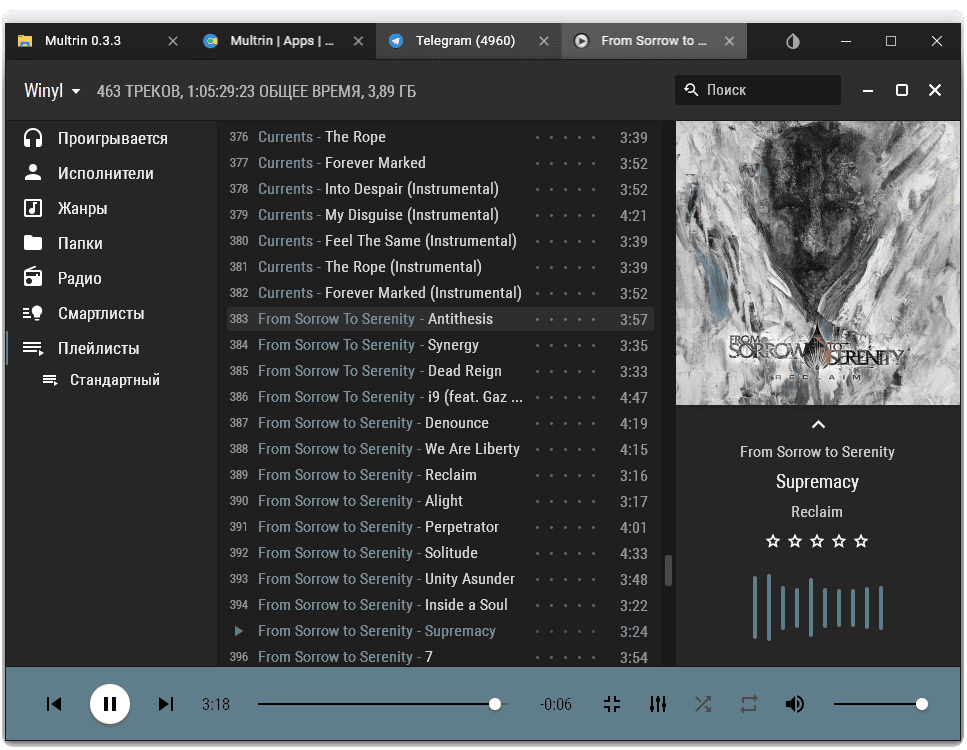The image size is (967, 750).
Task: Rate current track three stars
Action: (x=817, y=542)
